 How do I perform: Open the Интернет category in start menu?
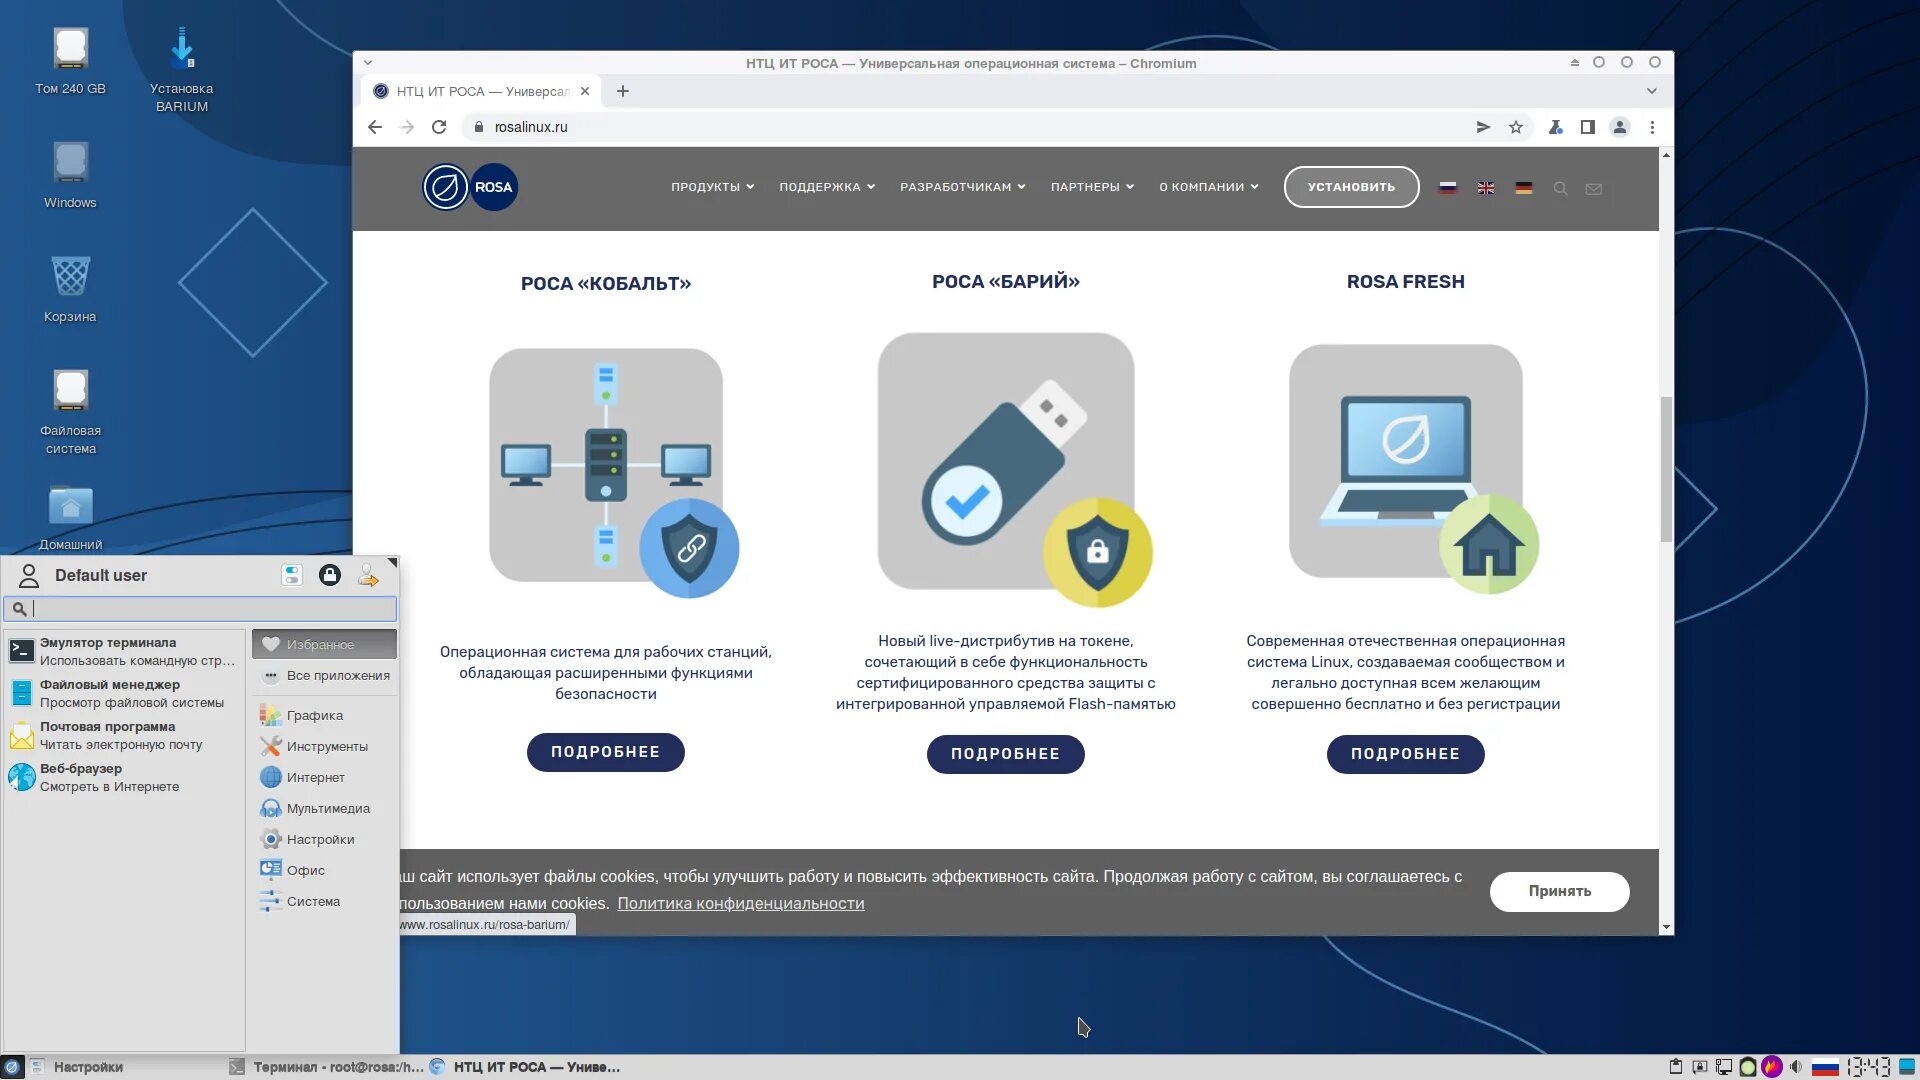[x=315, y=777]
